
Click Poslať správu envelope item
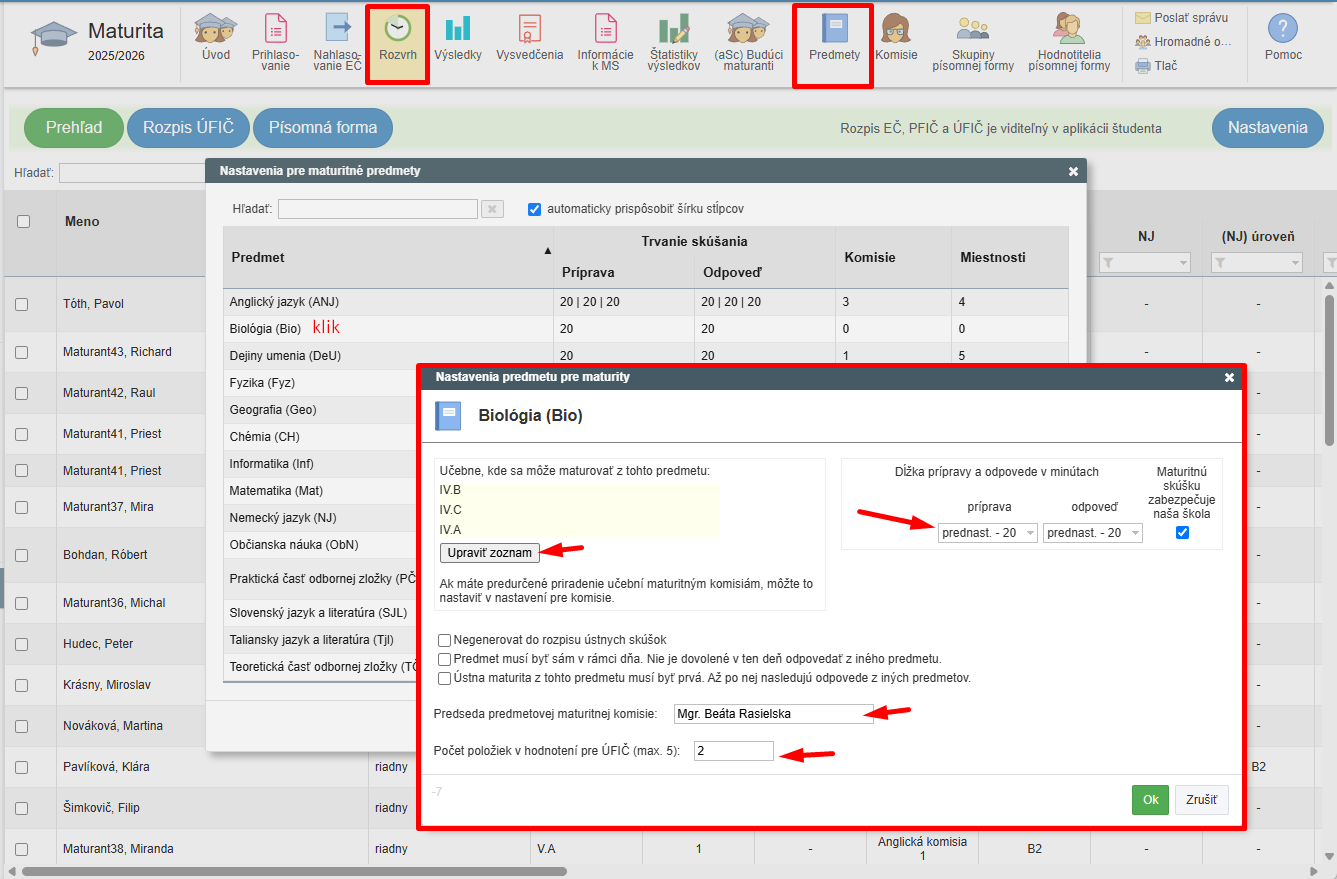tap(1181, 17)
